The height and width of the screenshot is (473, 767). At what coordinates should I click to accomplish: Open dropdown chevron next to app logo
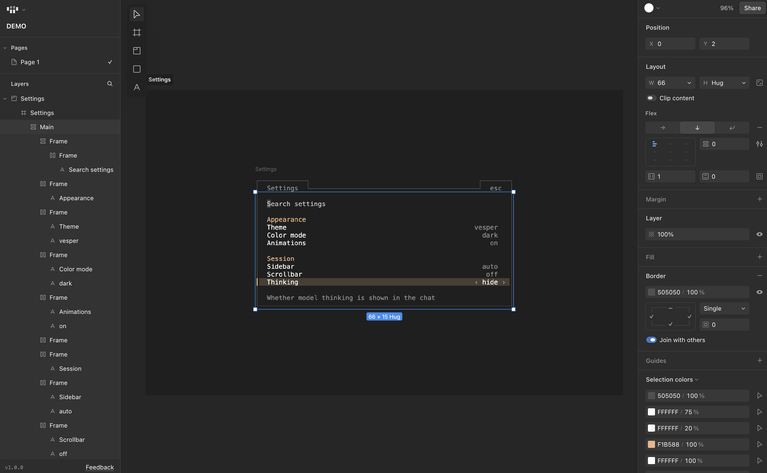pyautogui.click(x=23, y=10)
